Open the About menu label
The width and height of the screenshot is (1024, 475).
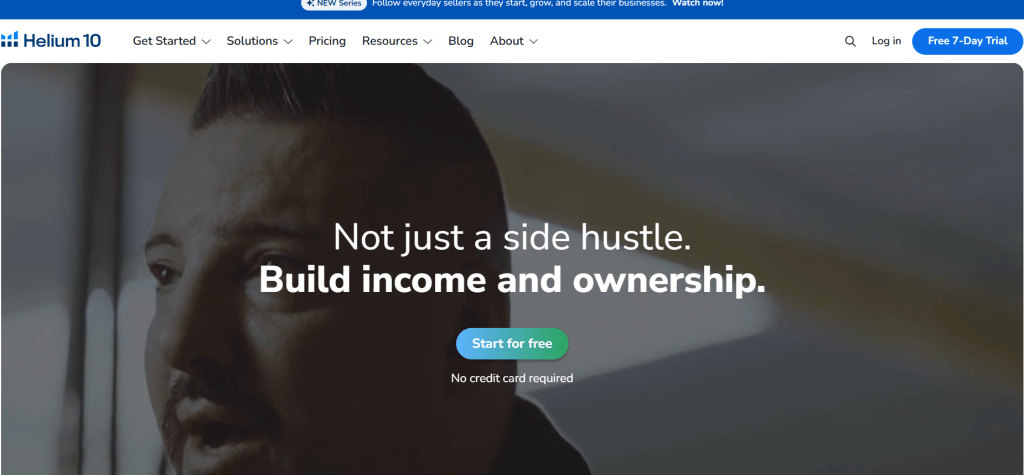[x=507, y=41]
